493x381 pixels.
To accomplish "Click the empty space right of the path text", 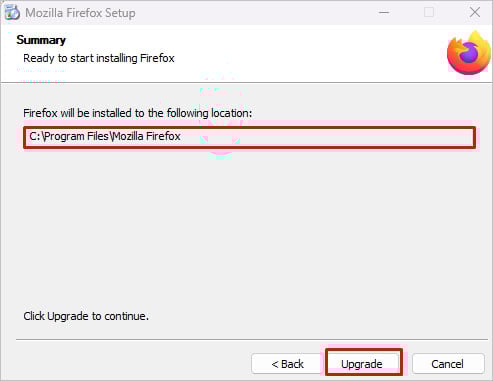I will click(x=327, y=137).
